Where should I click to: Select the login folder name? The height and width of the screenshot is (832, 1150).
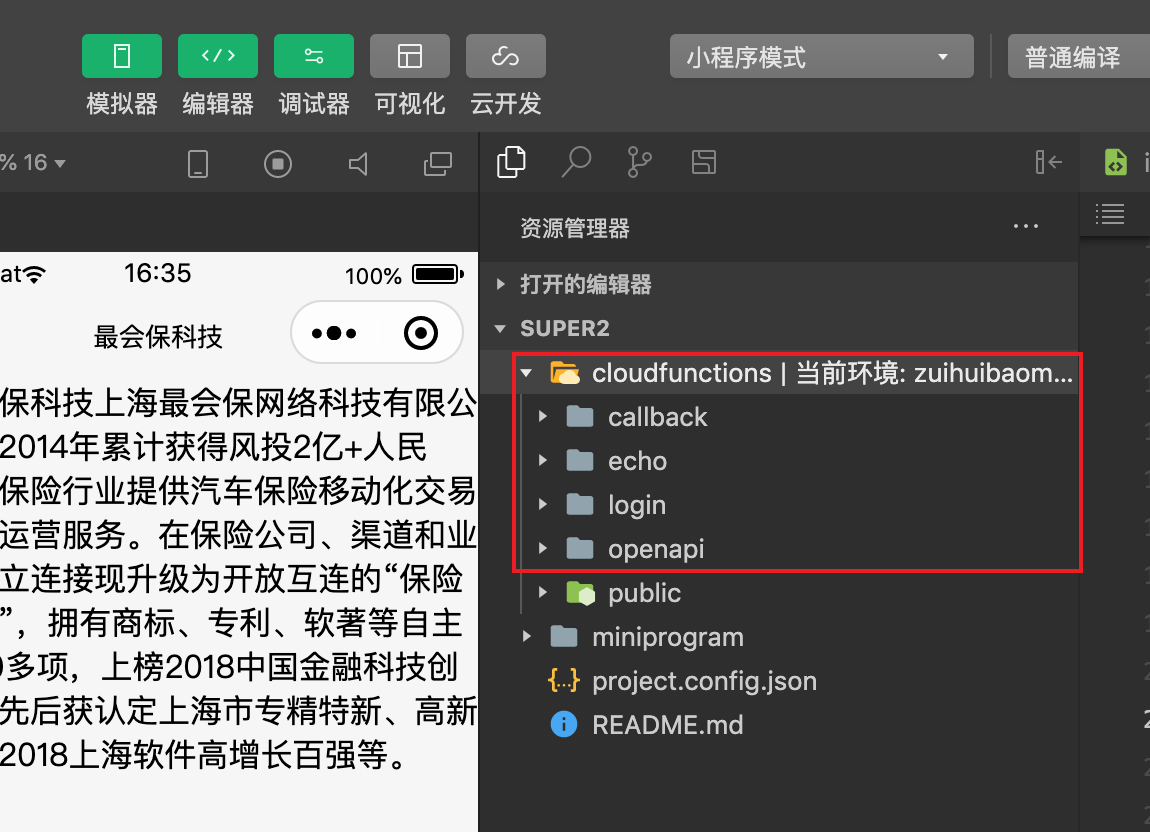point(637,505)
